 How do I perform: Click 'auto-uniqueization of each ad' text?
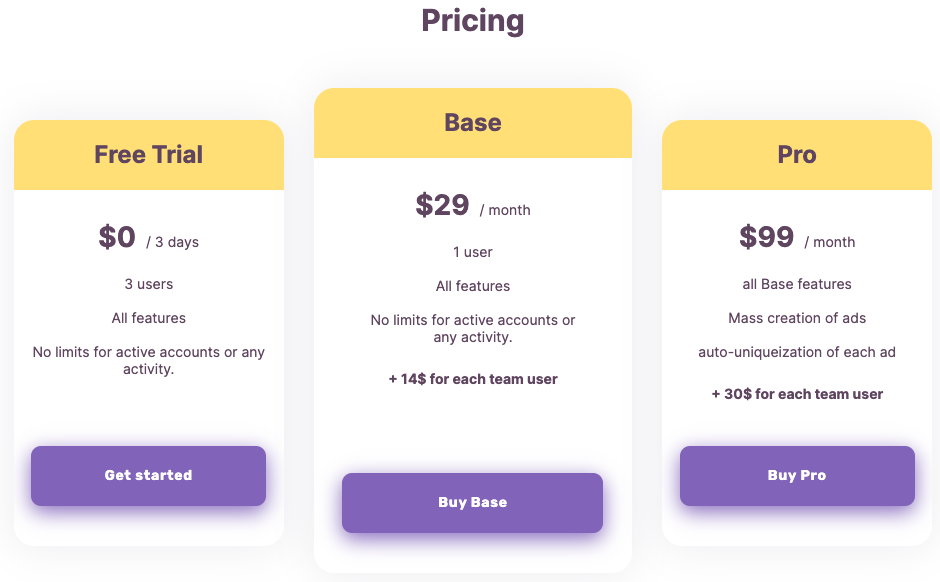tap(797, 352)
